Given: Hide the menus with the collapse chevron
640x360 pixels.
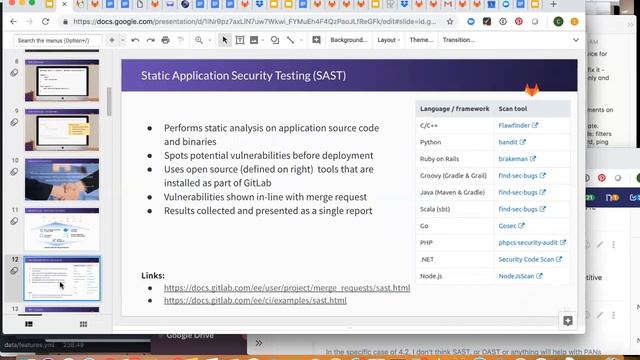Looking at the screenshot, I should pyautogui.click(x=576, y=40).
